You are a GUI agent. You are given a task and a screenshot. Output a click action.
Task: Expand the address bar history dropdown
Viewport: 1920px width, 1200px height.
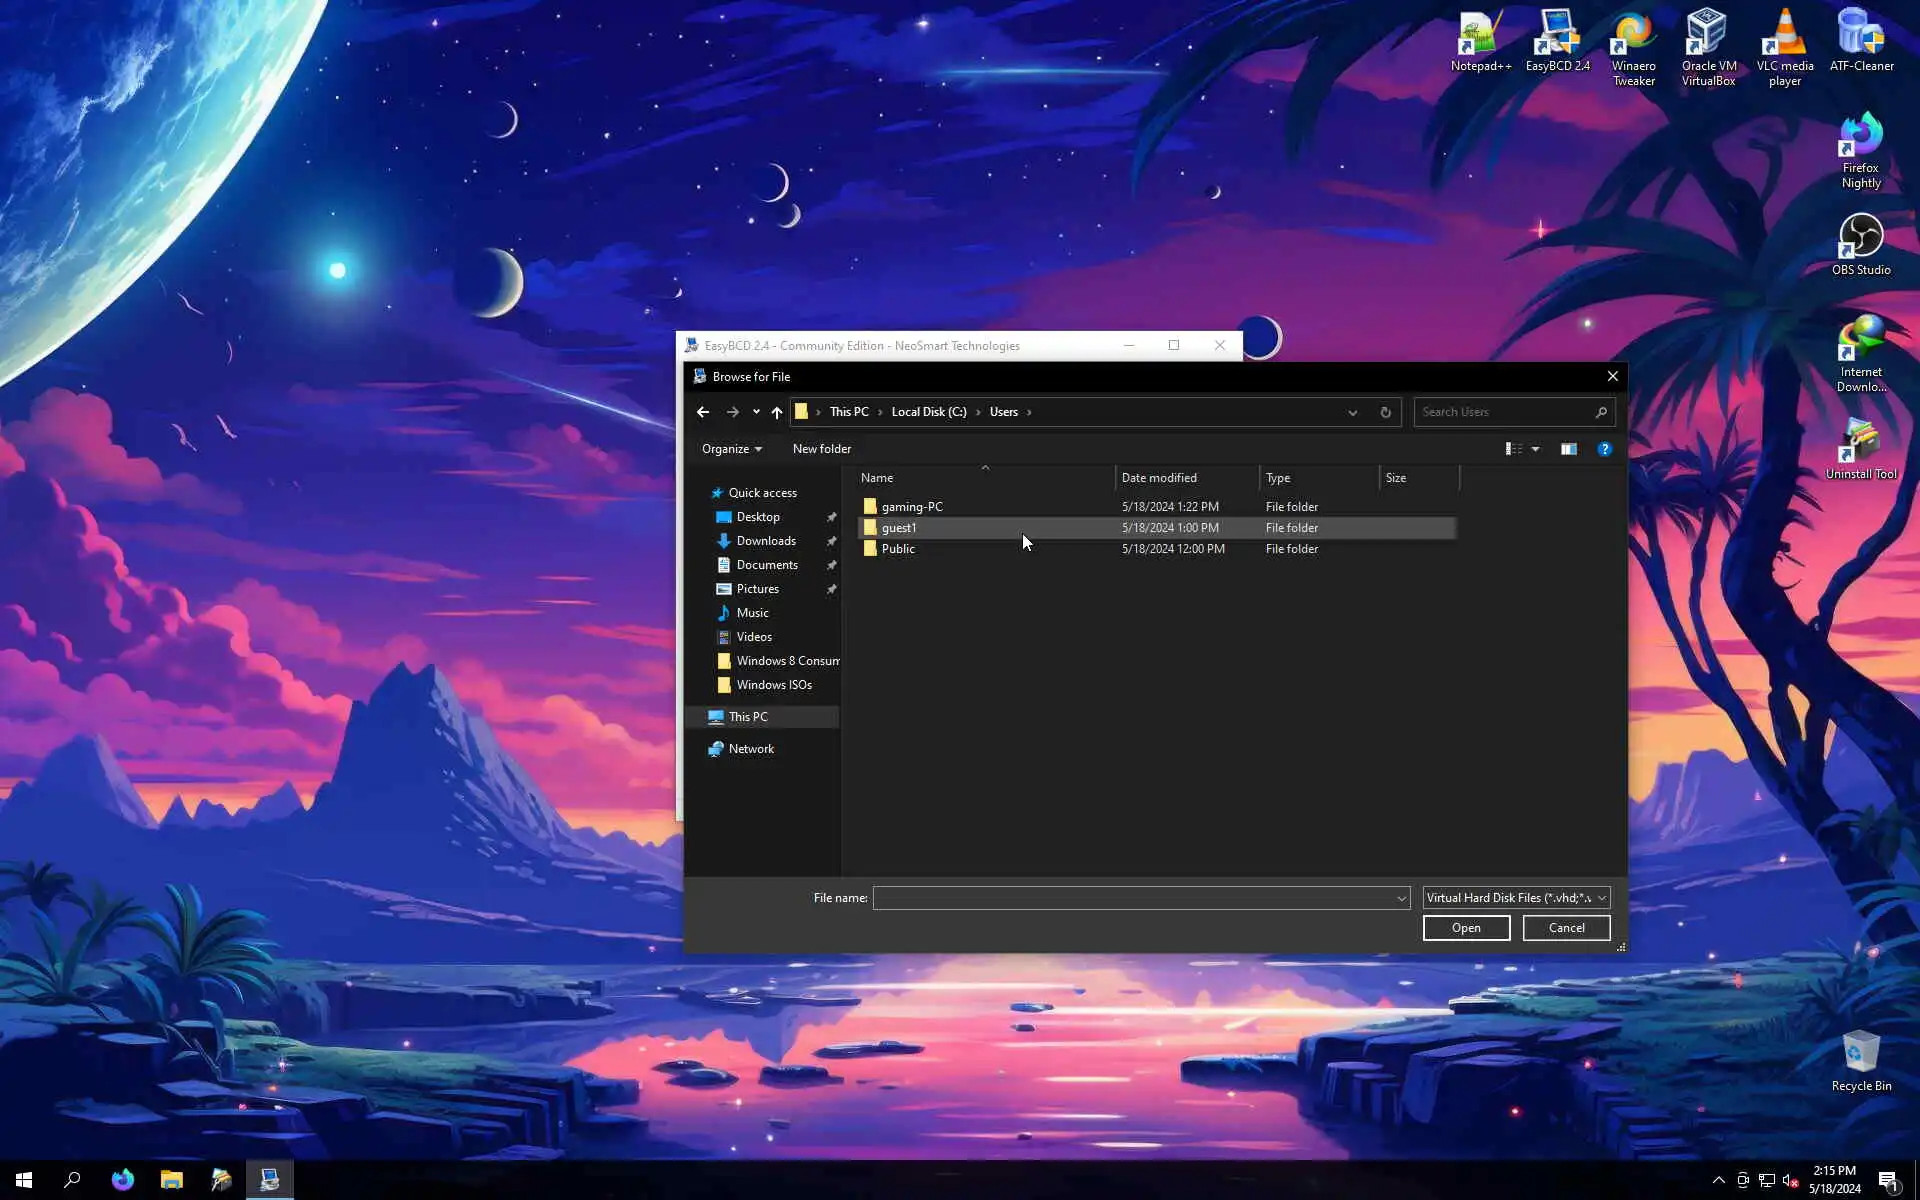1352,412
